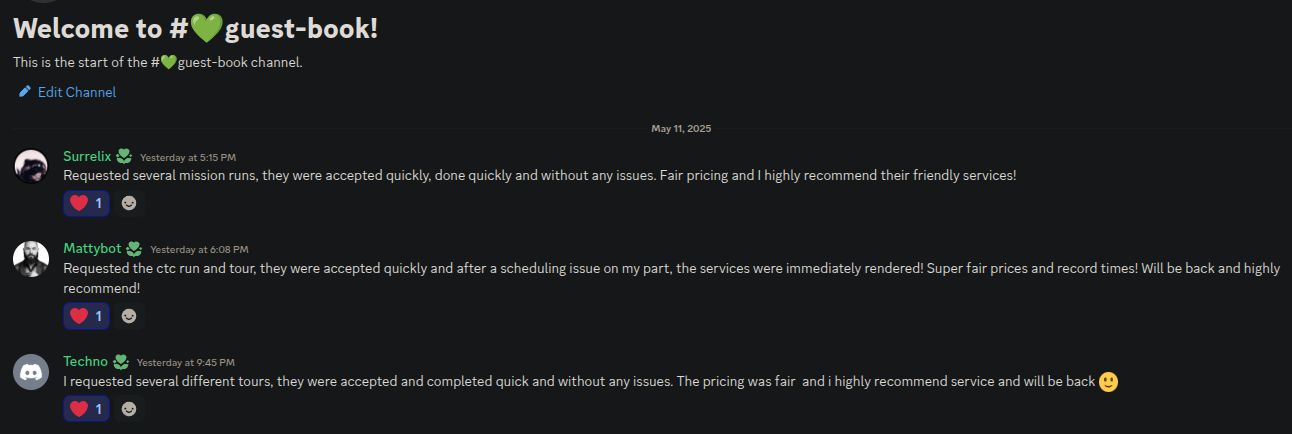Screen dimensions: 1292x434
Task: Click the Surrelix username
Action: coord(87,156)
